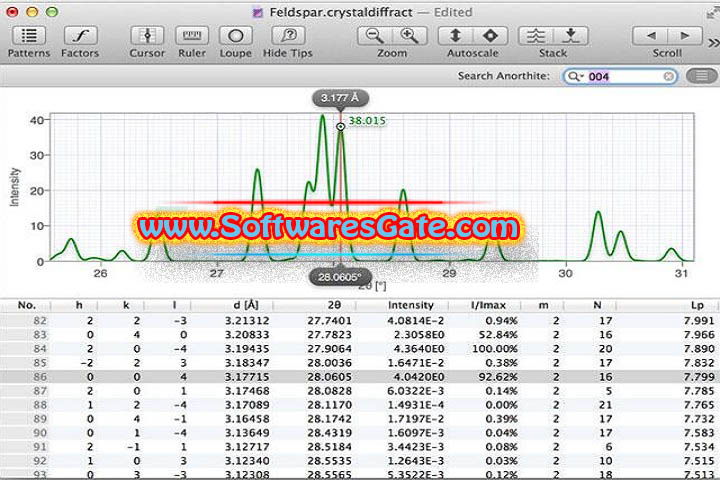The width and height of the screenshot is (720, 480).
Task: Select the 100.00% I/Imax row
Action: 360,349
